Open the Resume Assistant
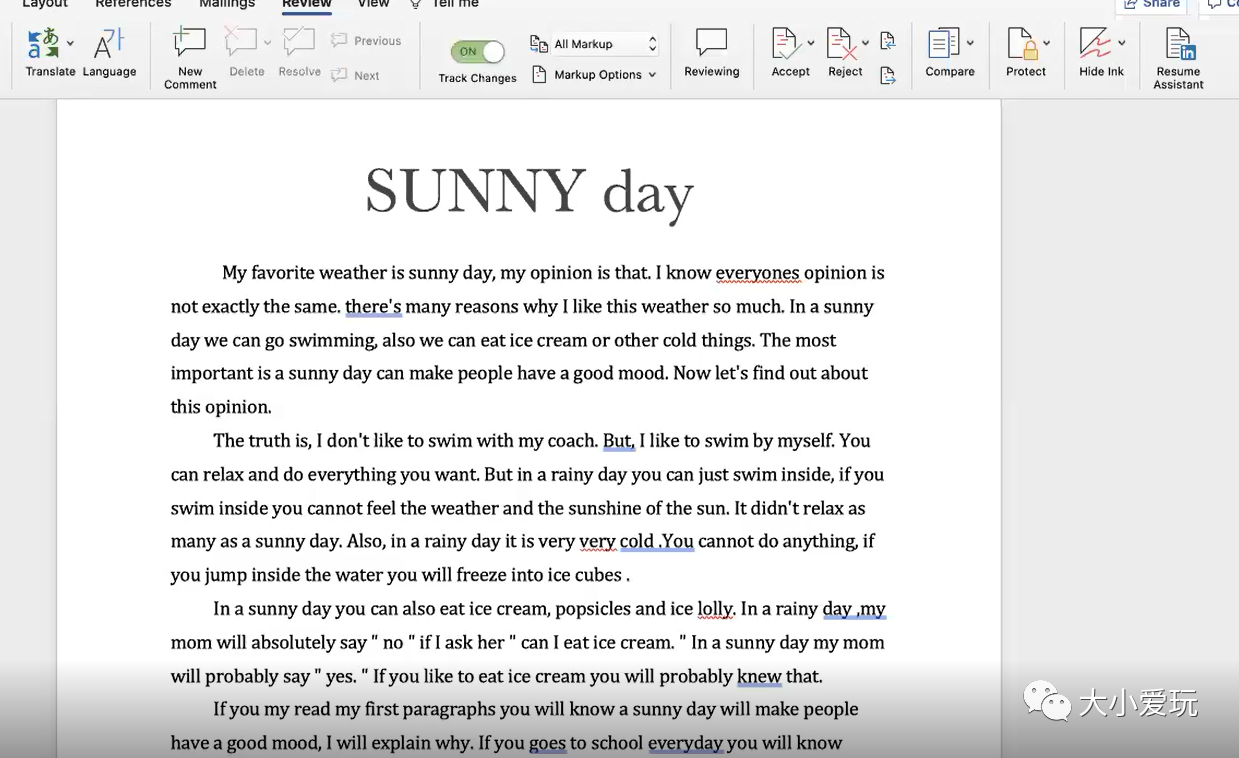 click(1178, 45)
